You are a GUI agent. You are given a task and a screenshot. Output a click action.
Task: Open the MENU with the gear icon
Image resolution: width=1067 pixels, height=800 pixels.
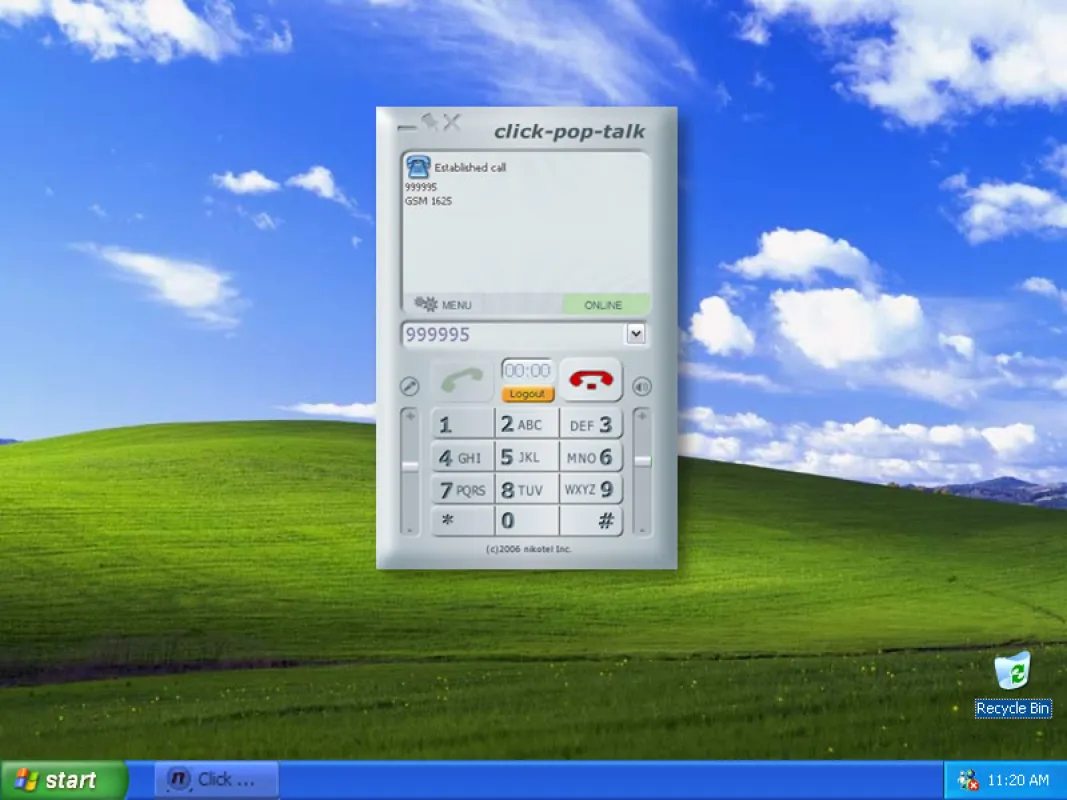[x=443, y=304]
